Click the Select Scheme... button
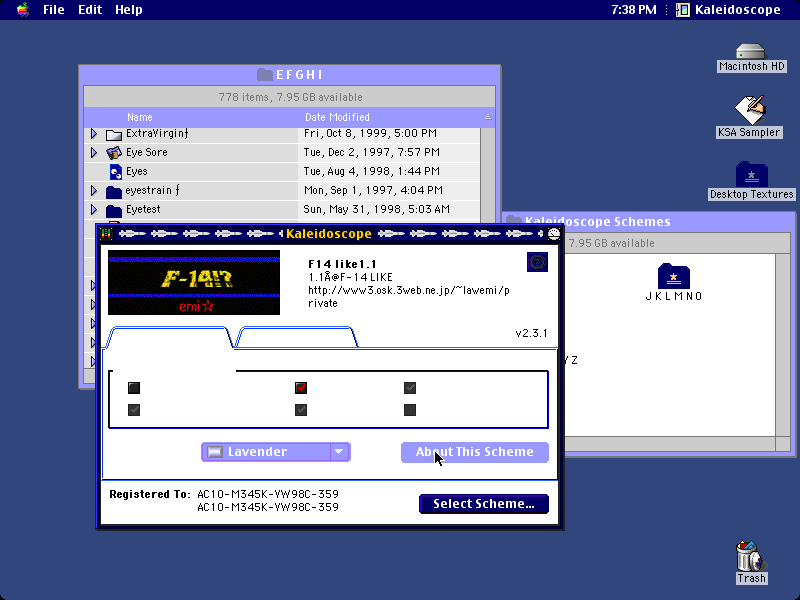Image resolution: width=800 pixels, height=600 pixels. (x=484, y=504)
